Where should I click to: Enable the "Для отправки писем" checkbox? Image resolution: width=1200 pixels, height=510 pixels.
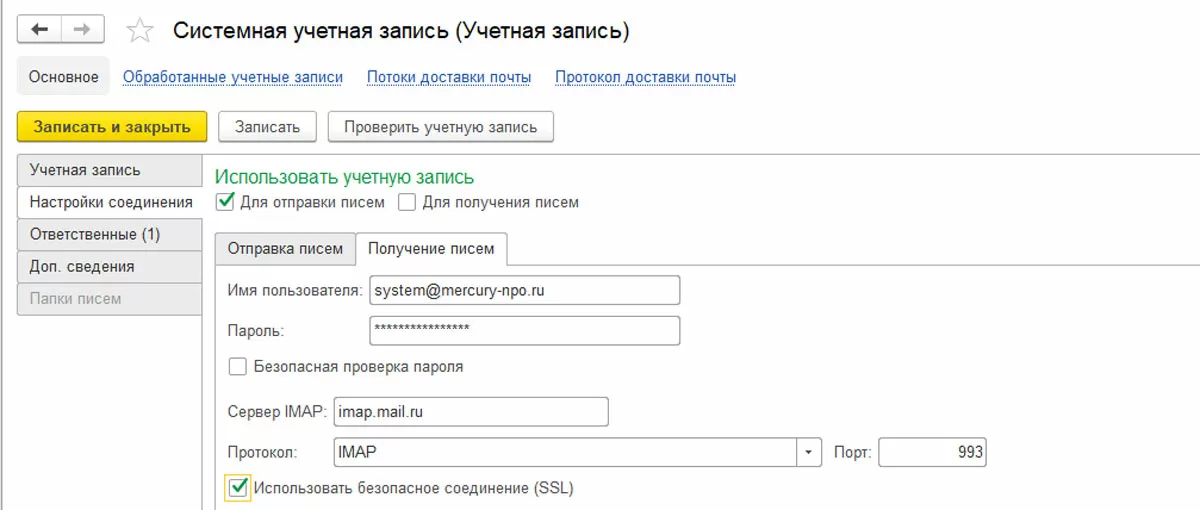click(225, 202)
